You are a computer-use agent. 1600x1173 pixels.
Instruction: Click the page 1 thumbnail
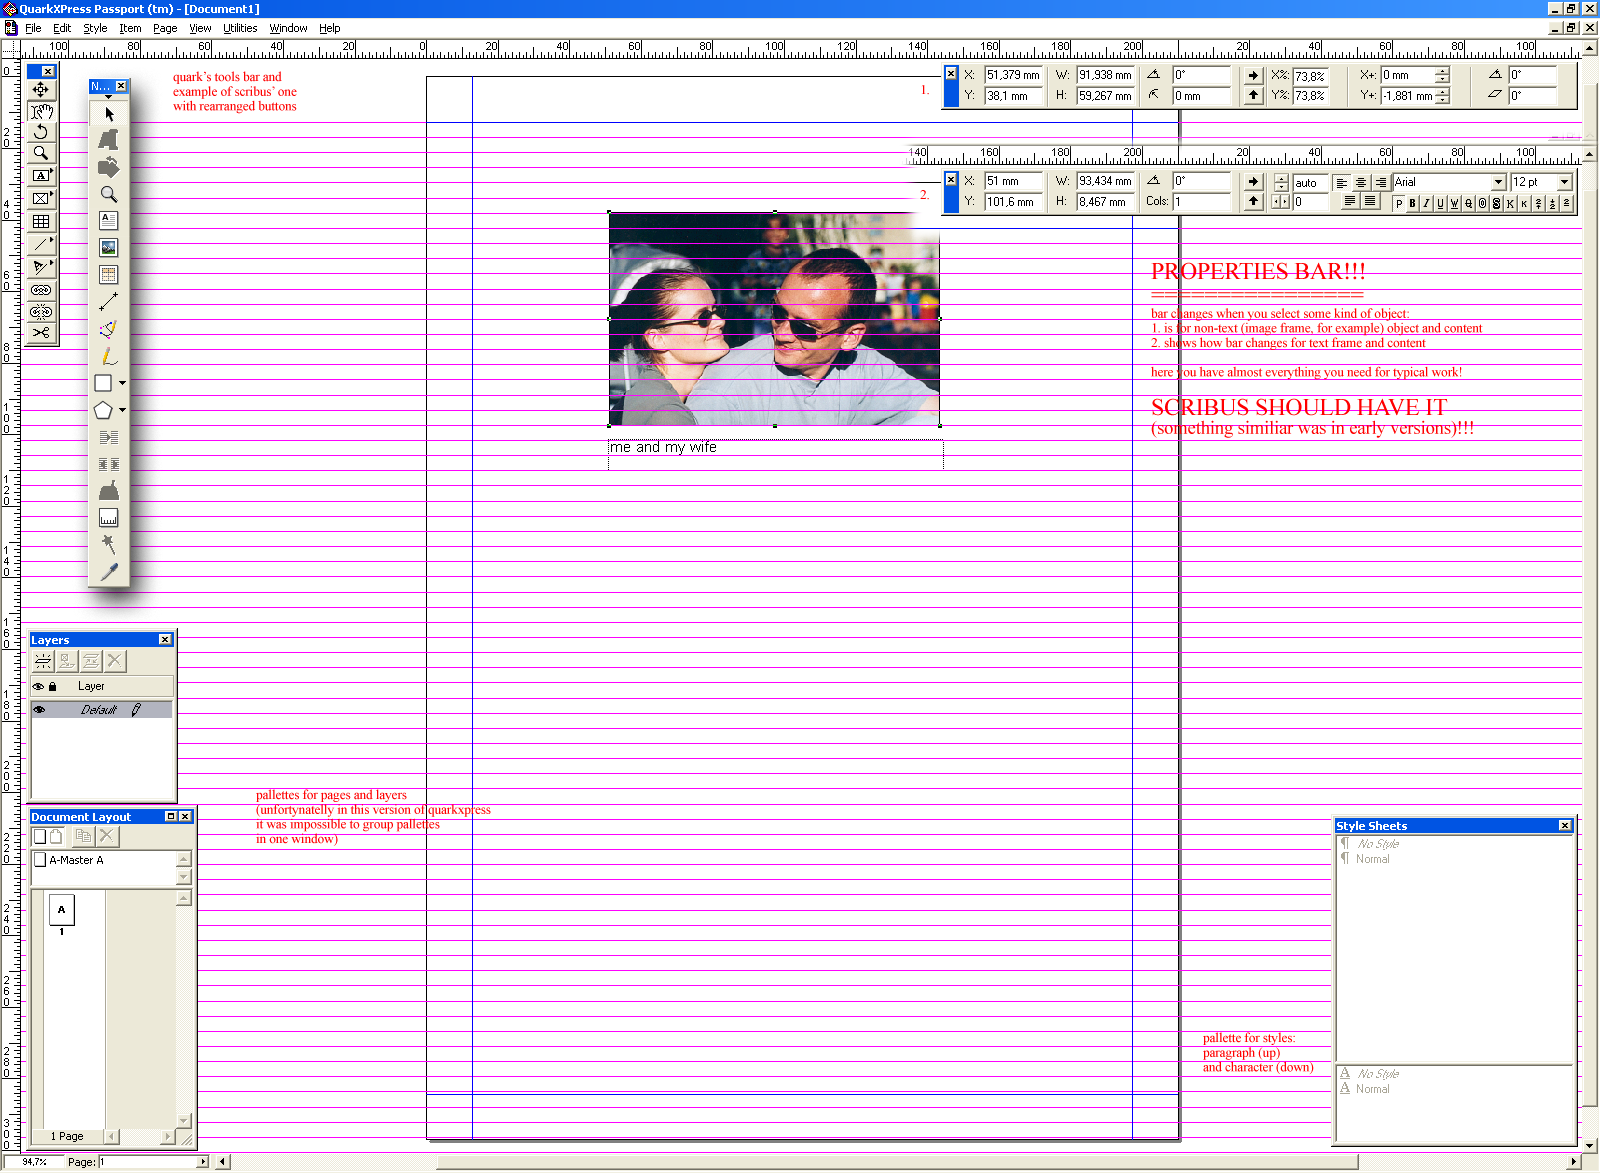coord(61,910)
